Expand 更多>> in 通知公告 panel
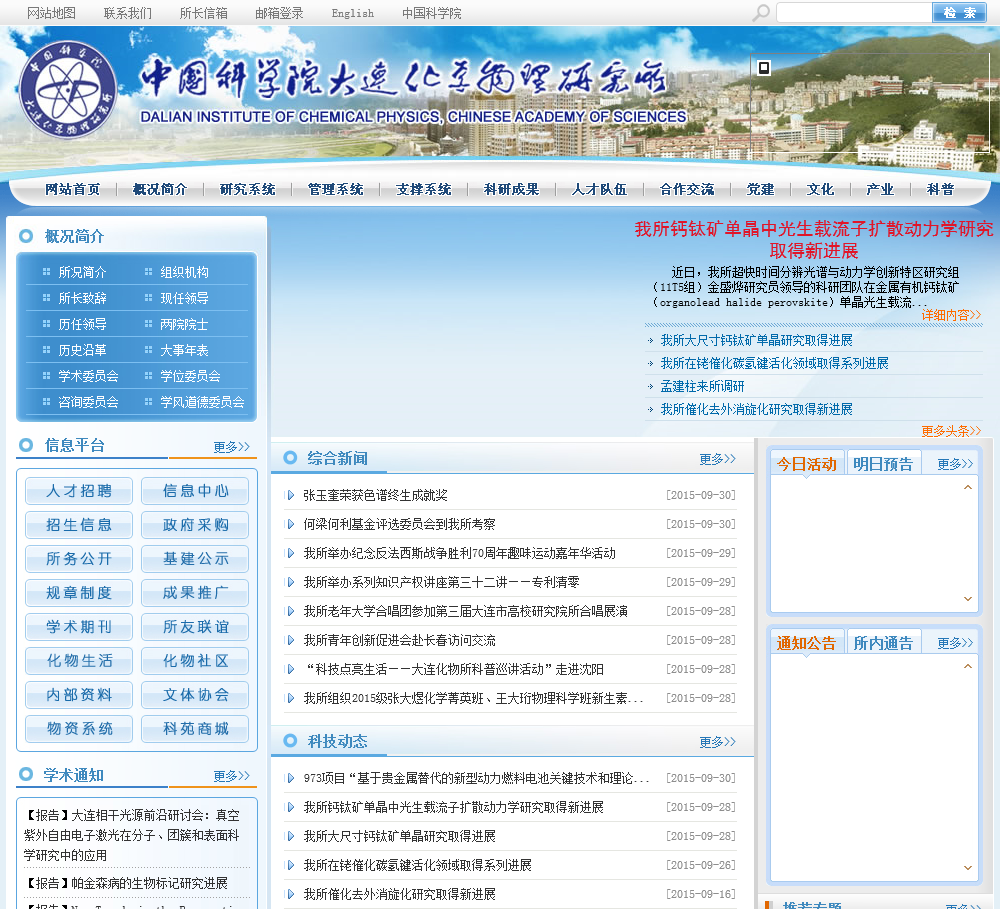The height and width of the screenshot is (909, 1000). 955,643
